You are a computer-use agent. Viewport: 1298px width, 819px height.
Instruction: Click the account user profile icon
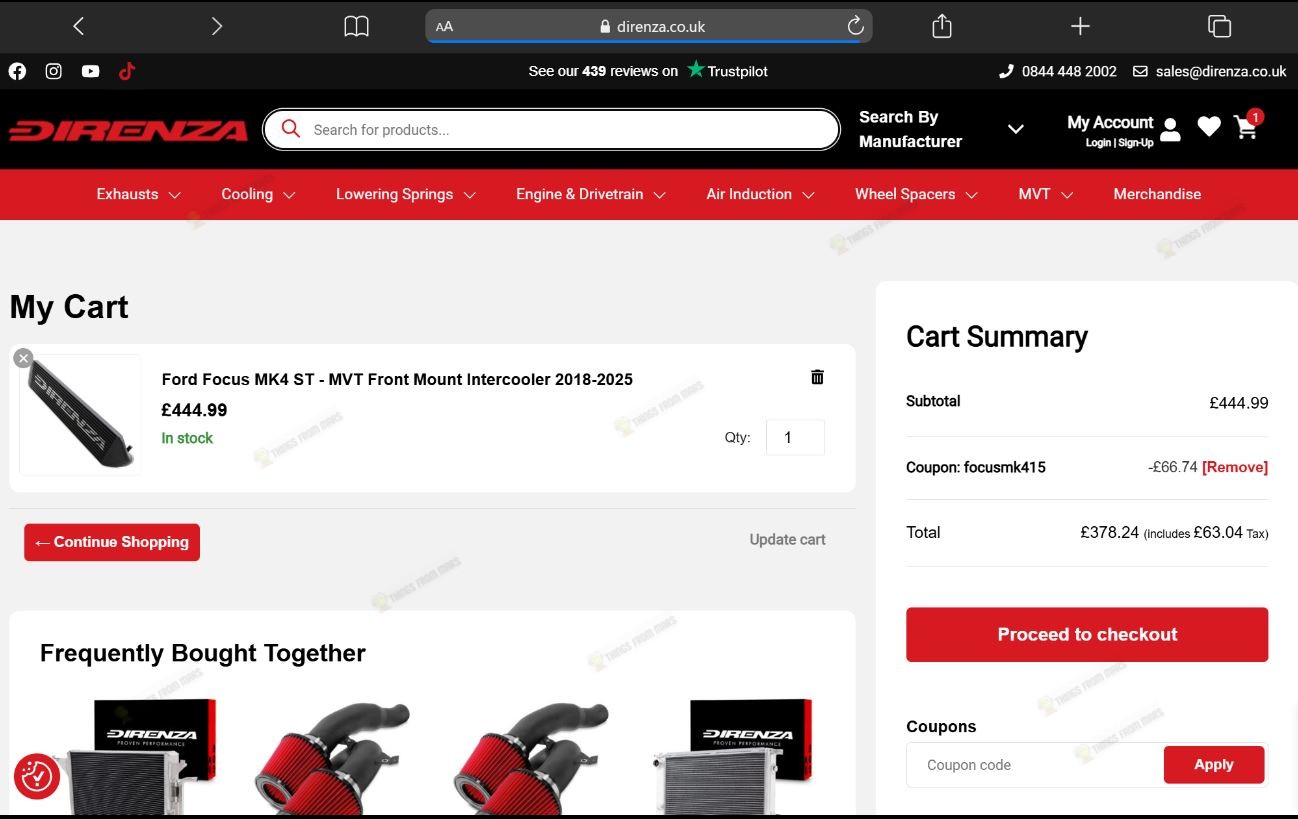click(x=1171, y=129)
